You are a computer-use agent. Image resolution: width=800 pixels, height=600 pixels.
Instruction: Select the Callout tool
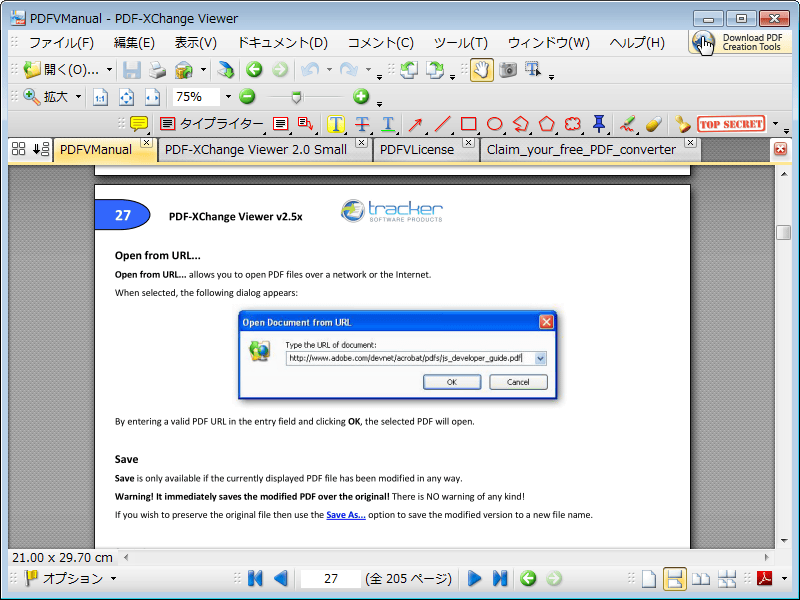tap(305, 123)
